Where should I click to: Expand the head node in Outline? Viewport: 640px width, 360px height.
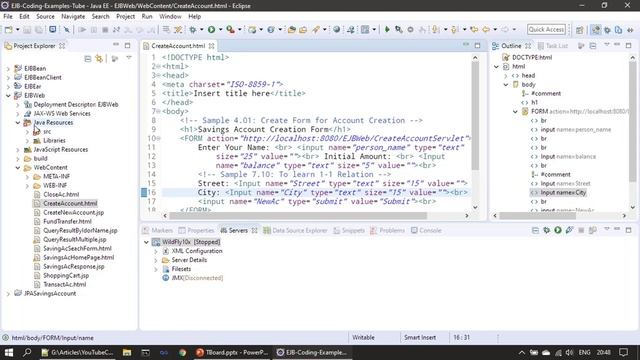506,76
